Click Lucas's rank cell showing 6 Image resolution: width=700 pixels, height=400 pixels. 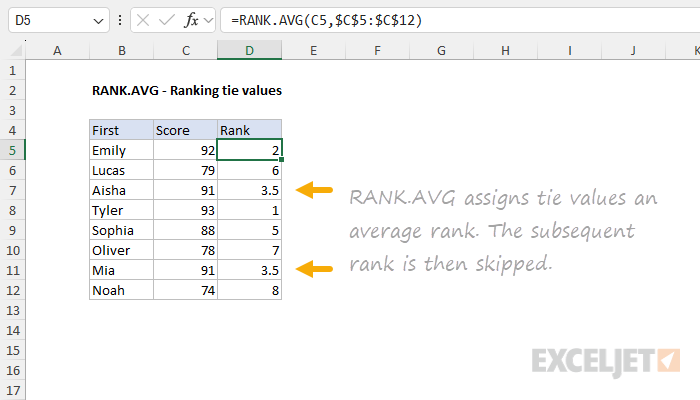click(x=250, y=171)
